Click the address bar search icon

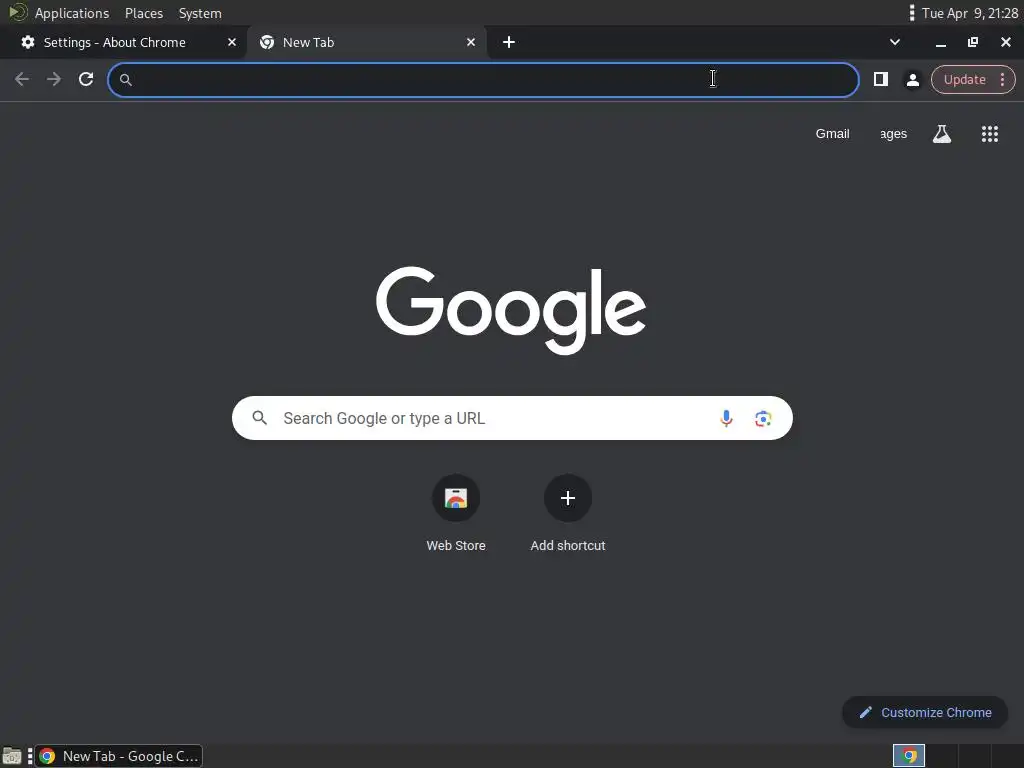pyautogui.click(x=126, y=80)
